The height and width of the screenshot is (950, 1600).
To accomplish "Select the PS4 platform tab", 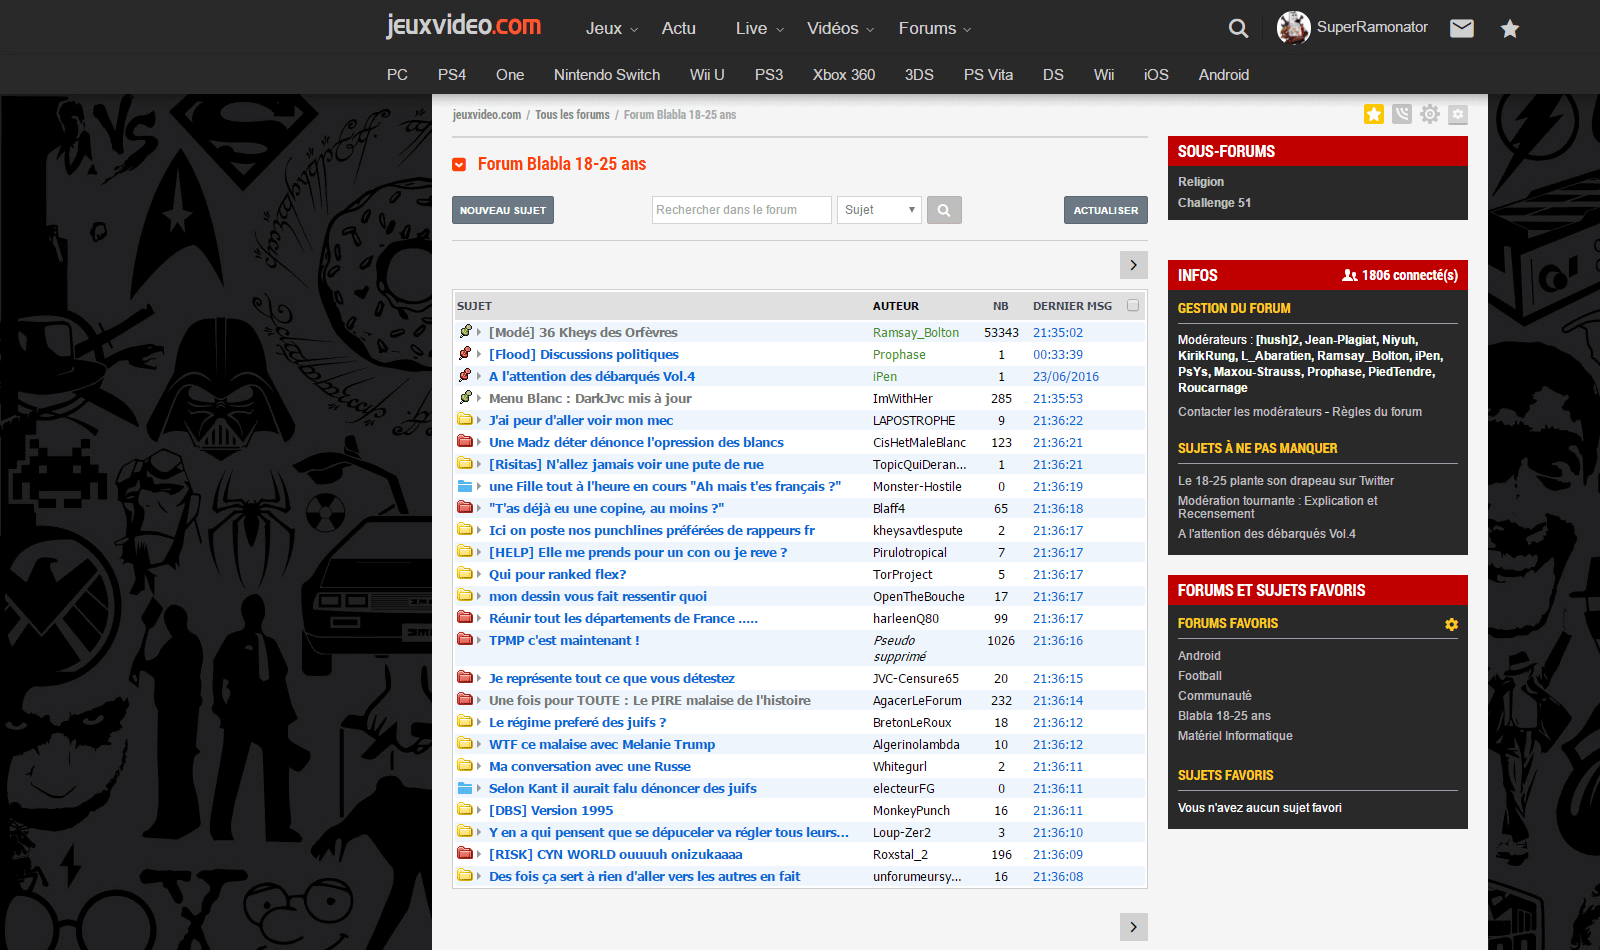I will point(452,75).
